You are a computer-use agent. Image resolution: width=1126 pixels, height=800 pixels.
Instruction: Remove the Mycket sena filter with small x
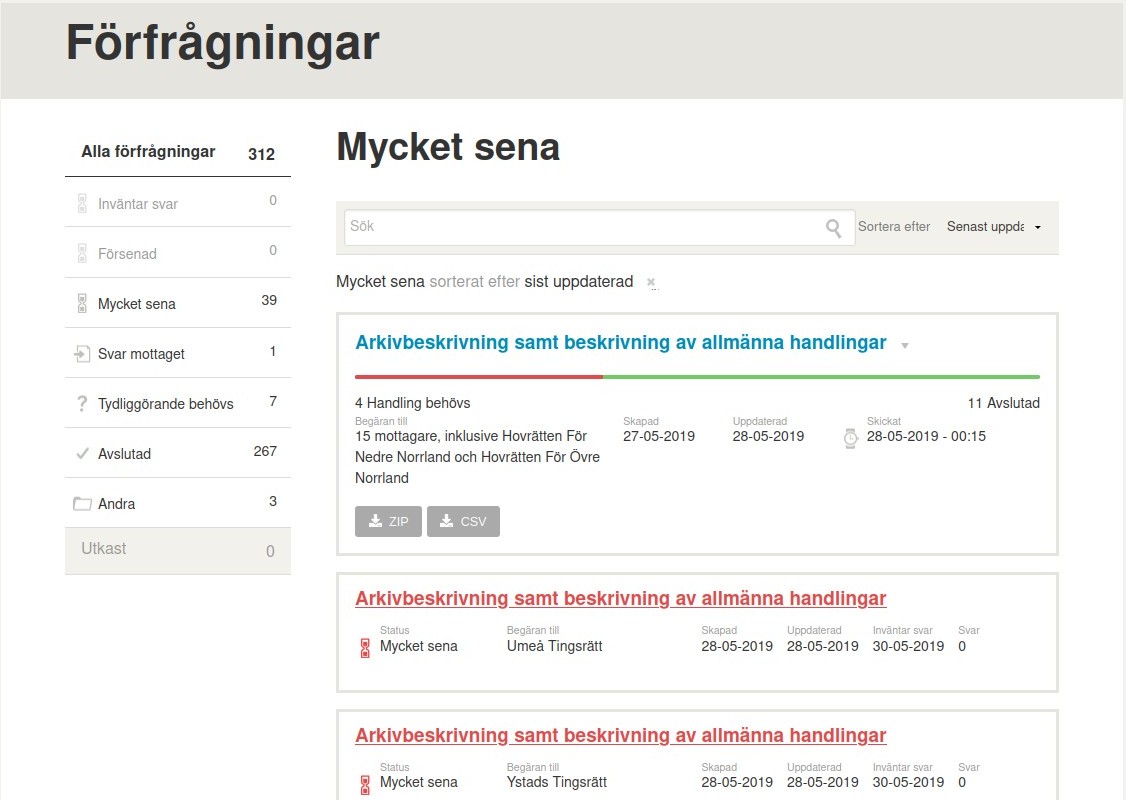coord(651,282)
